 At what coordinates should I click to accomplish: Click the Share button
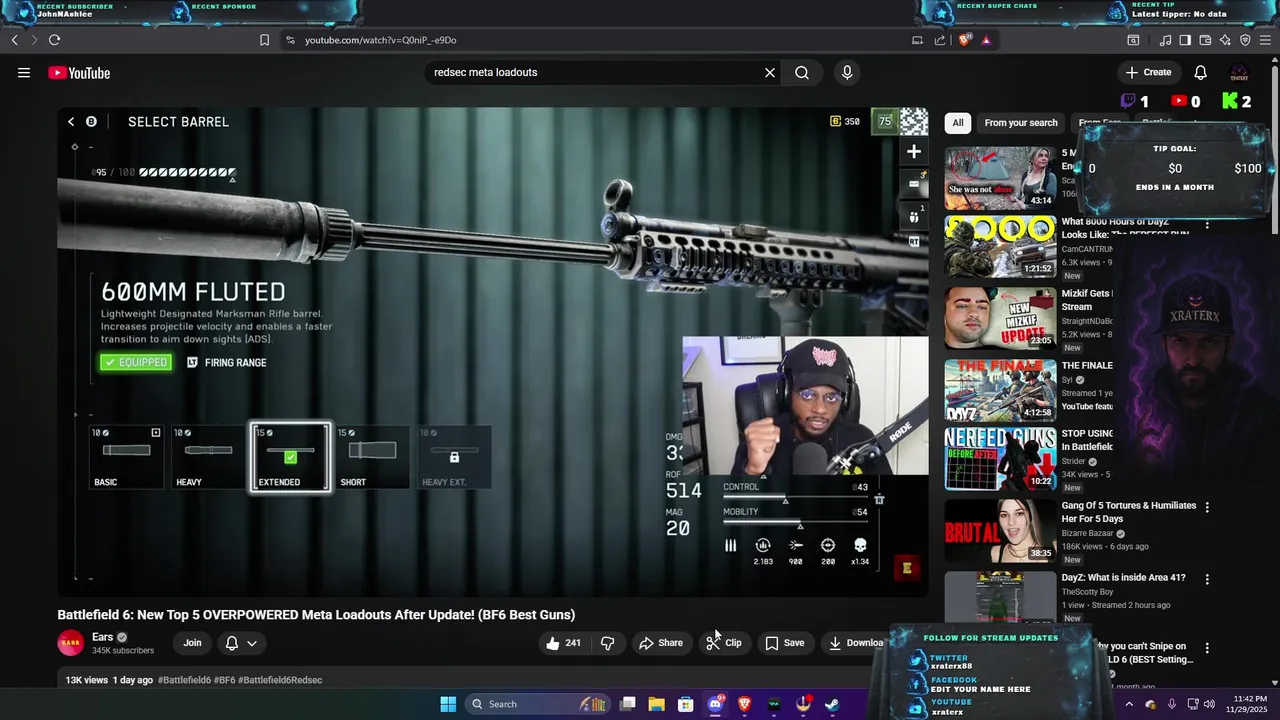[661, 643]
